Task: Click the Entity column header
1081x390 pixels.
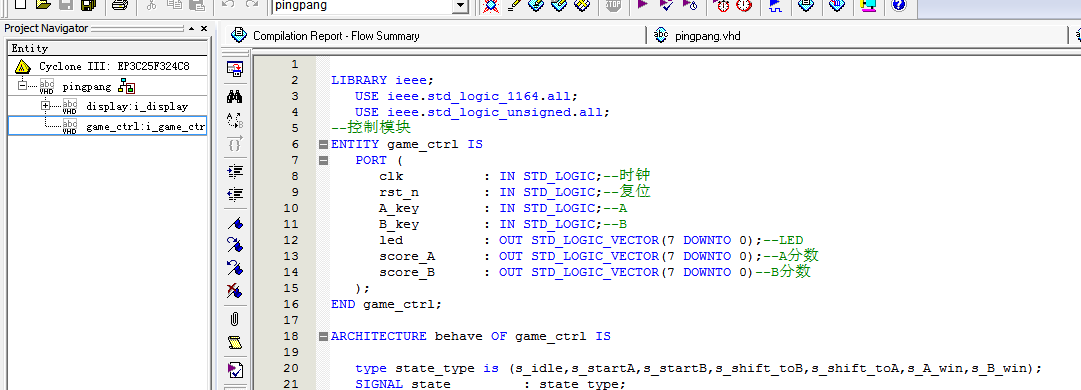Action: click(x=107, y=48)
